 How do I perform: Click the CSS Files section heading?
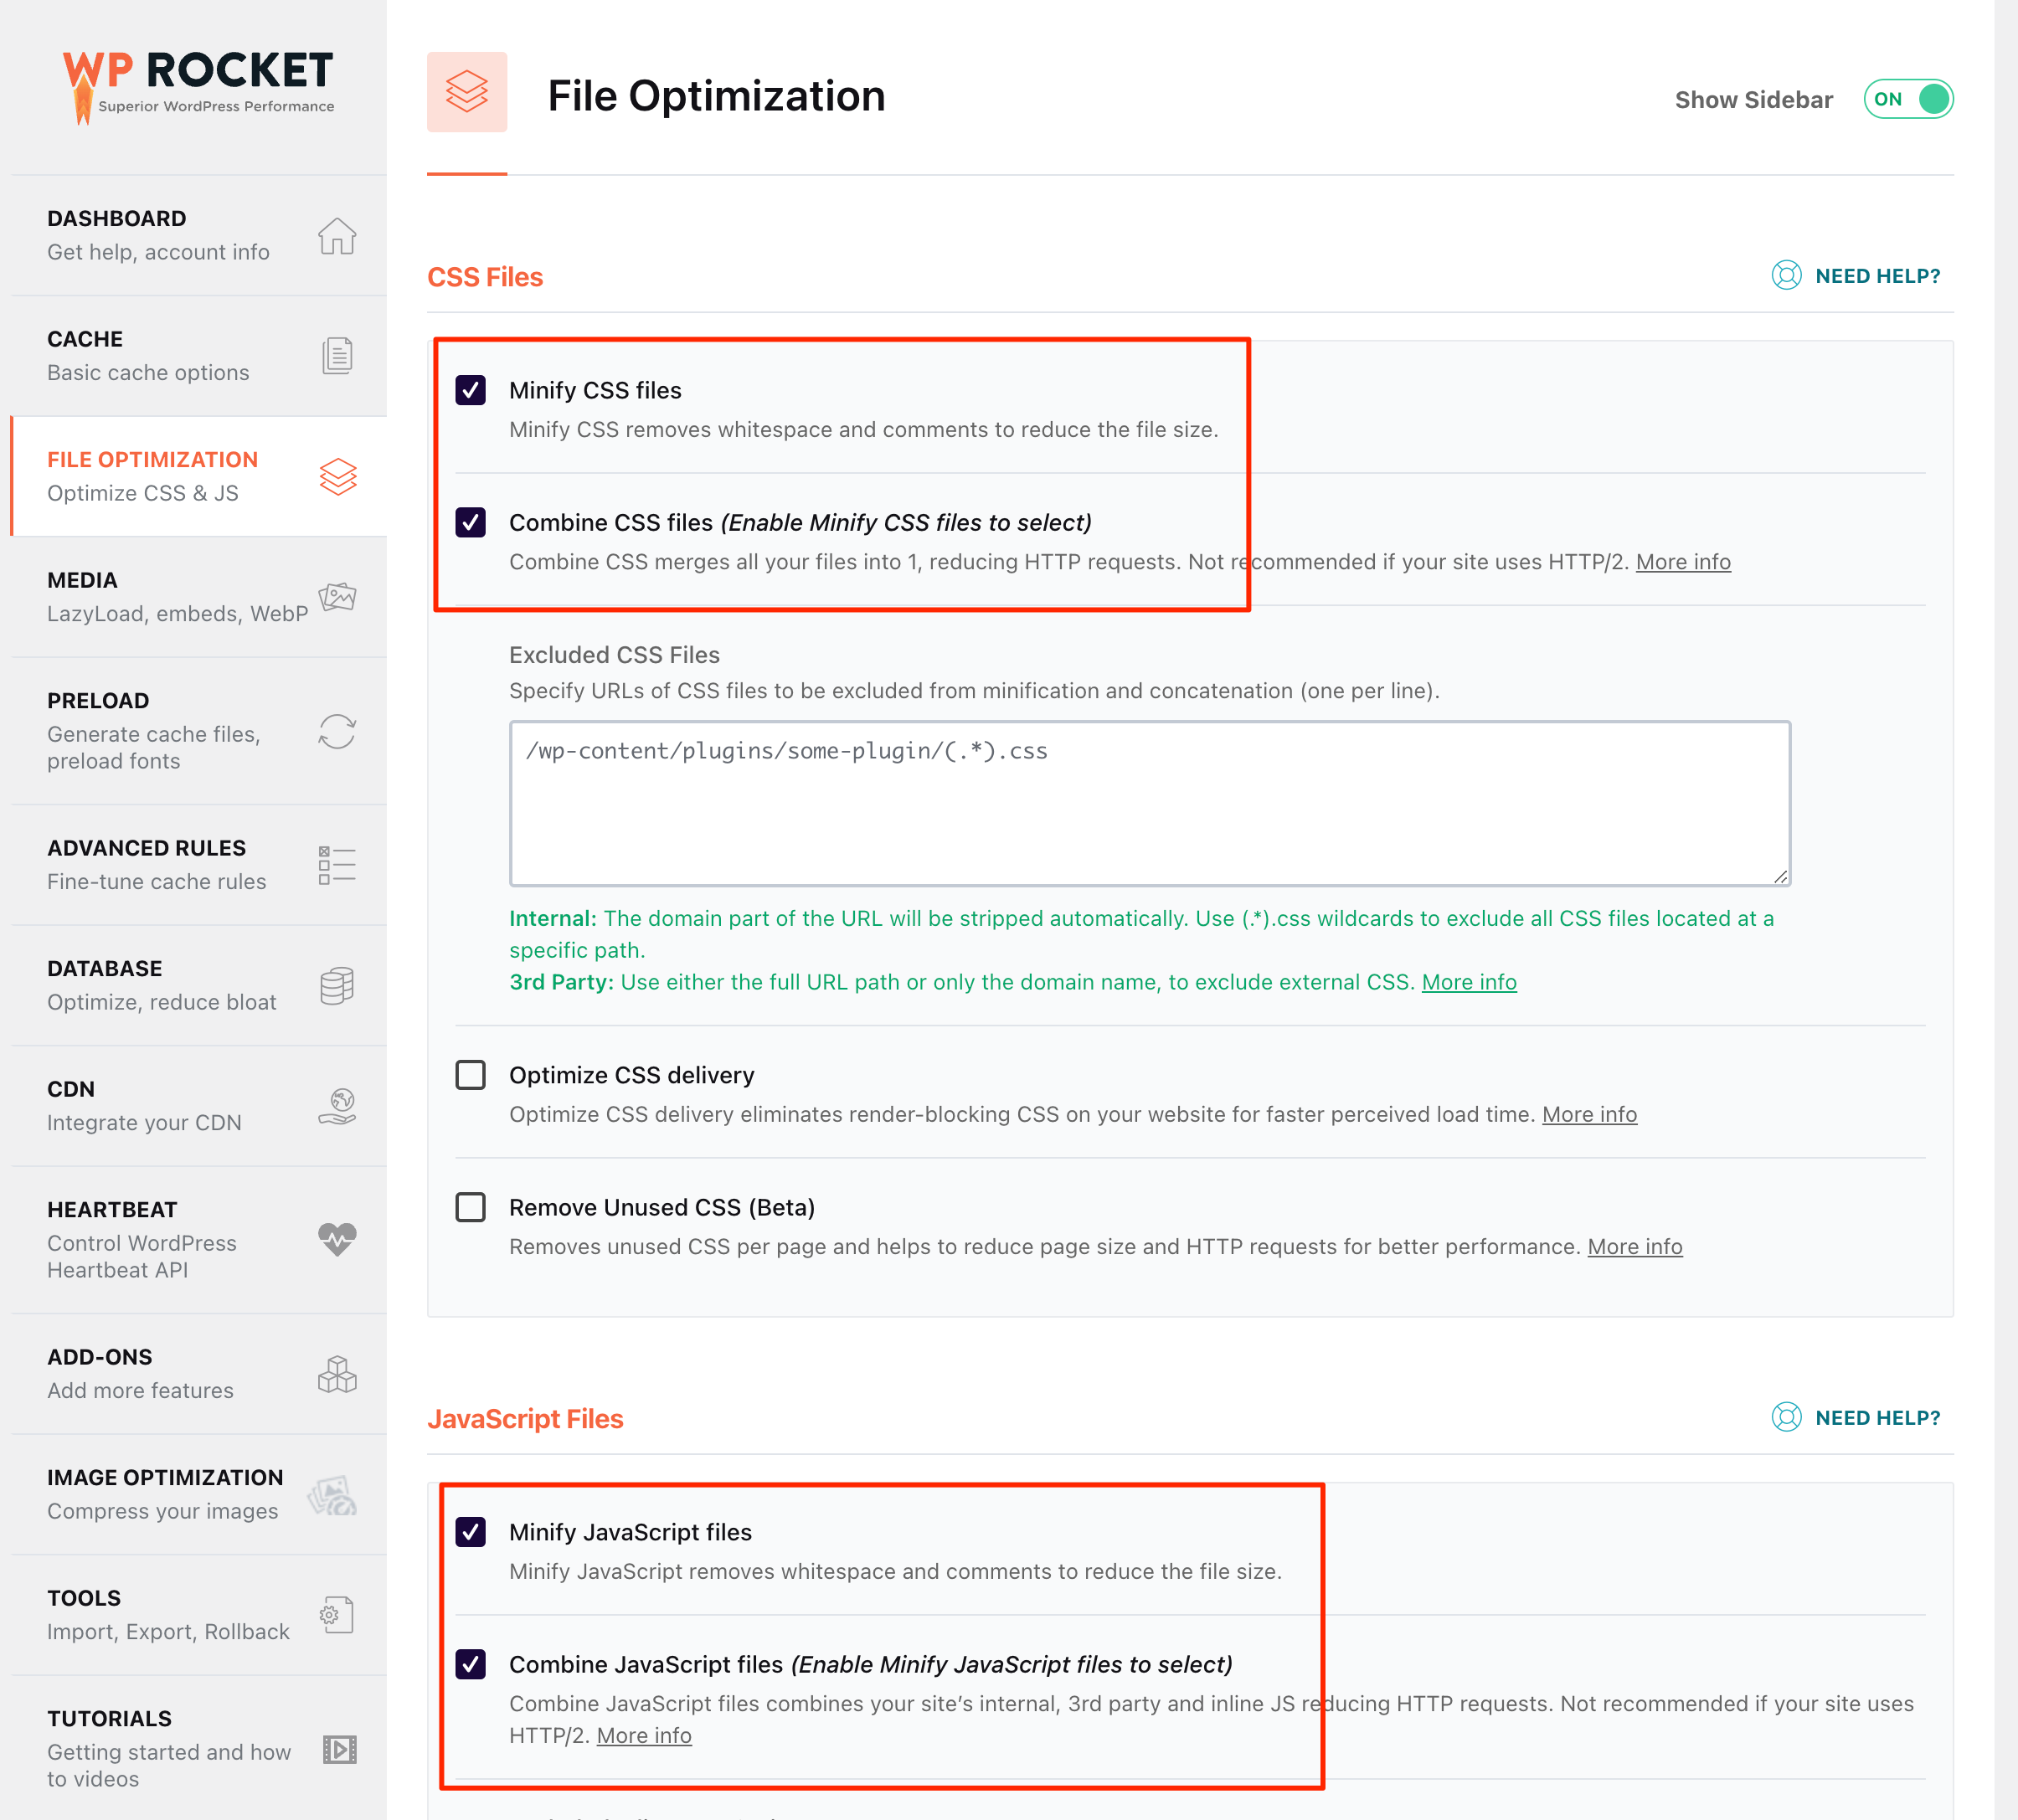[x=485, y=277]
